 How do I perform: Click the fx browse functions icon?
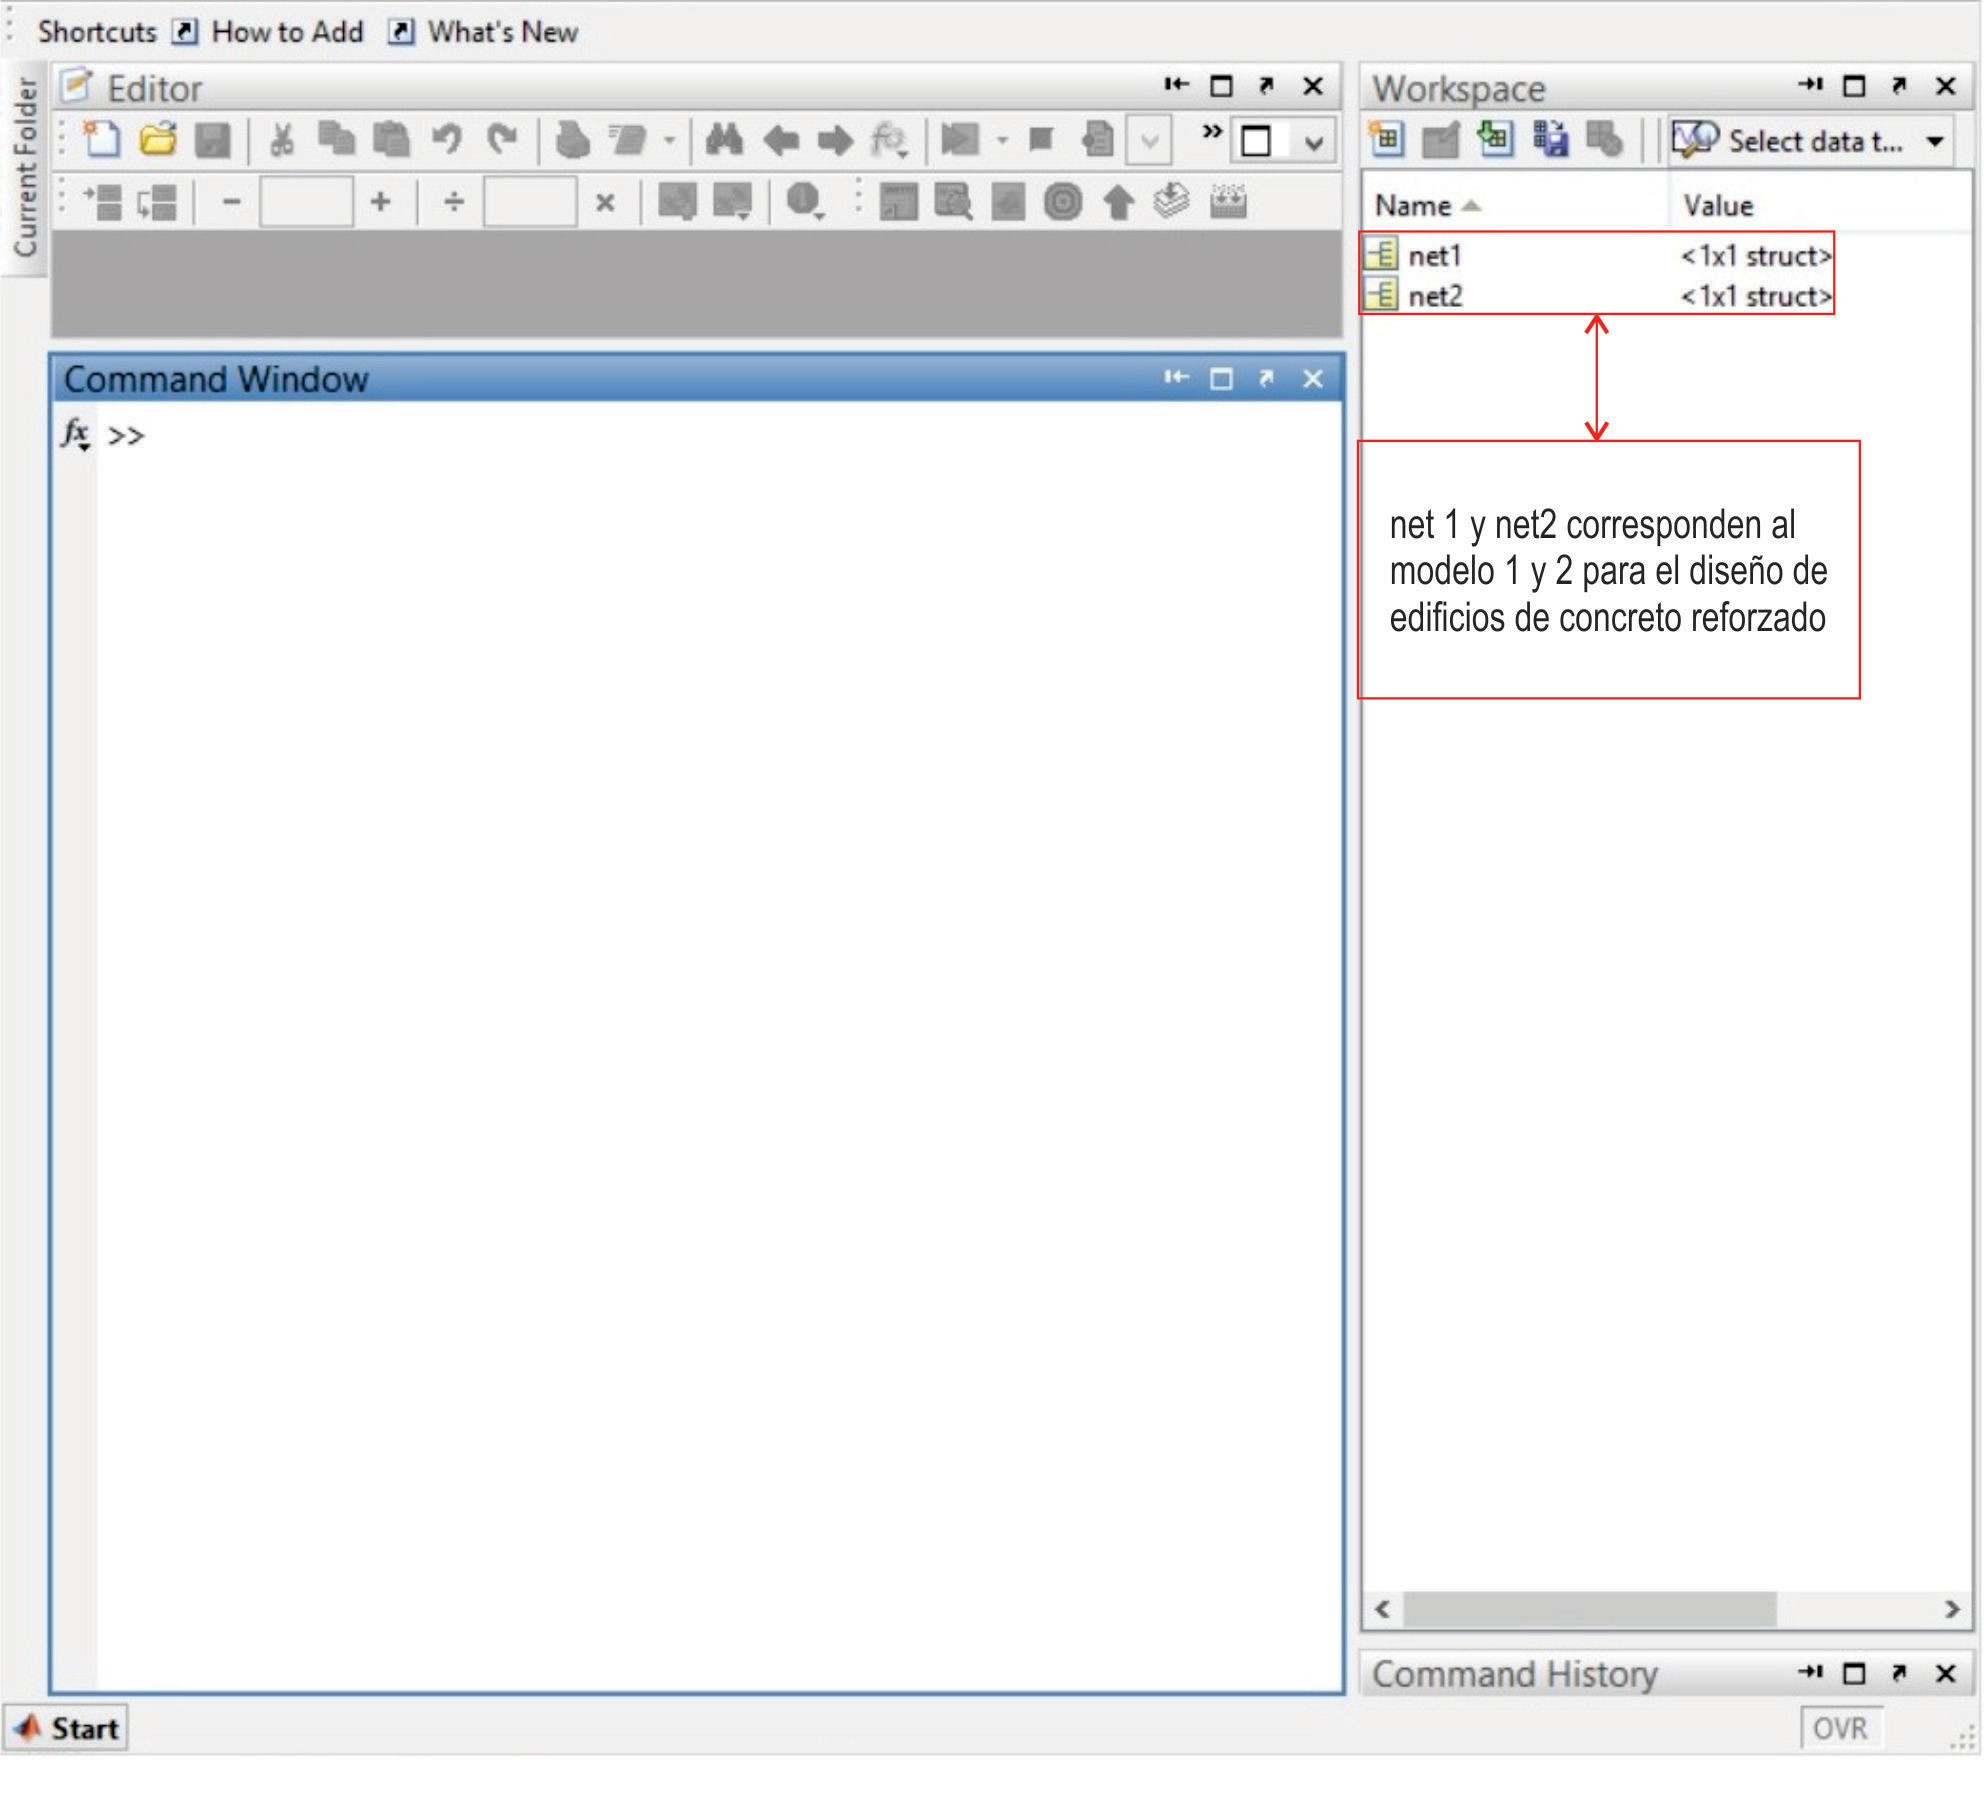tap(76, 435)
